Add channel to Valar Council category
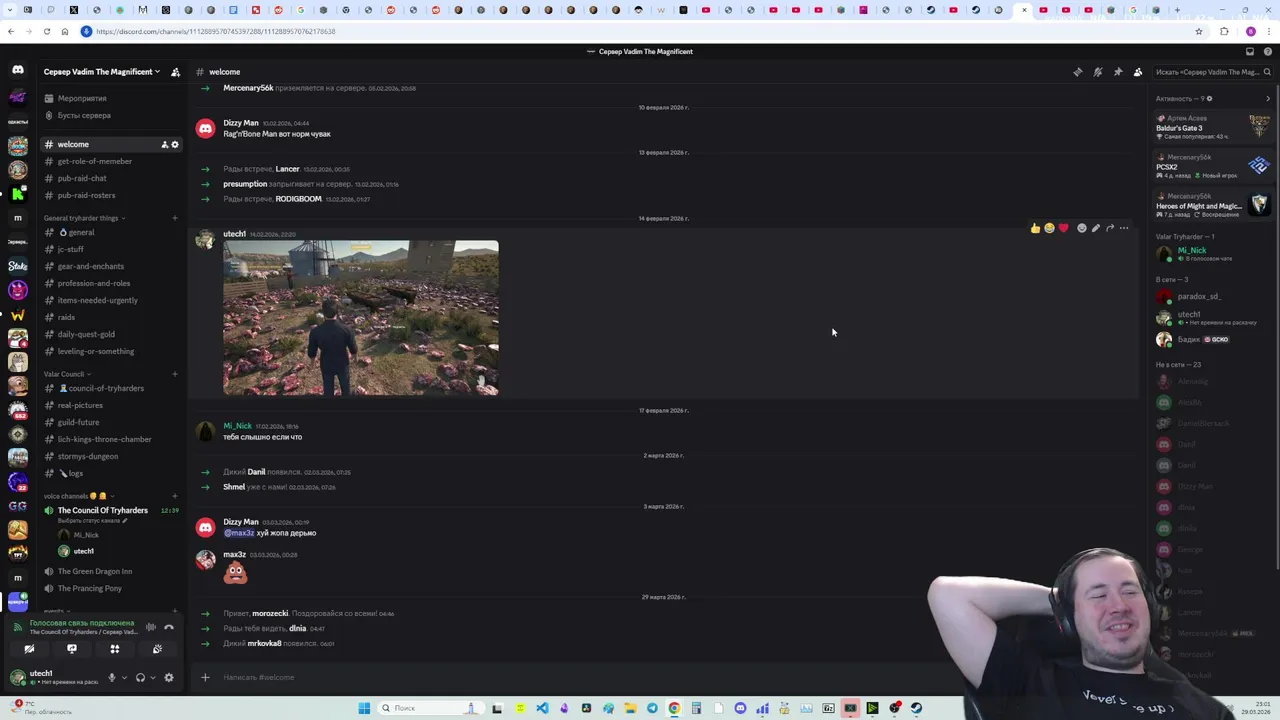Viewport: 1280px width, 720px height. coord(175,374)
